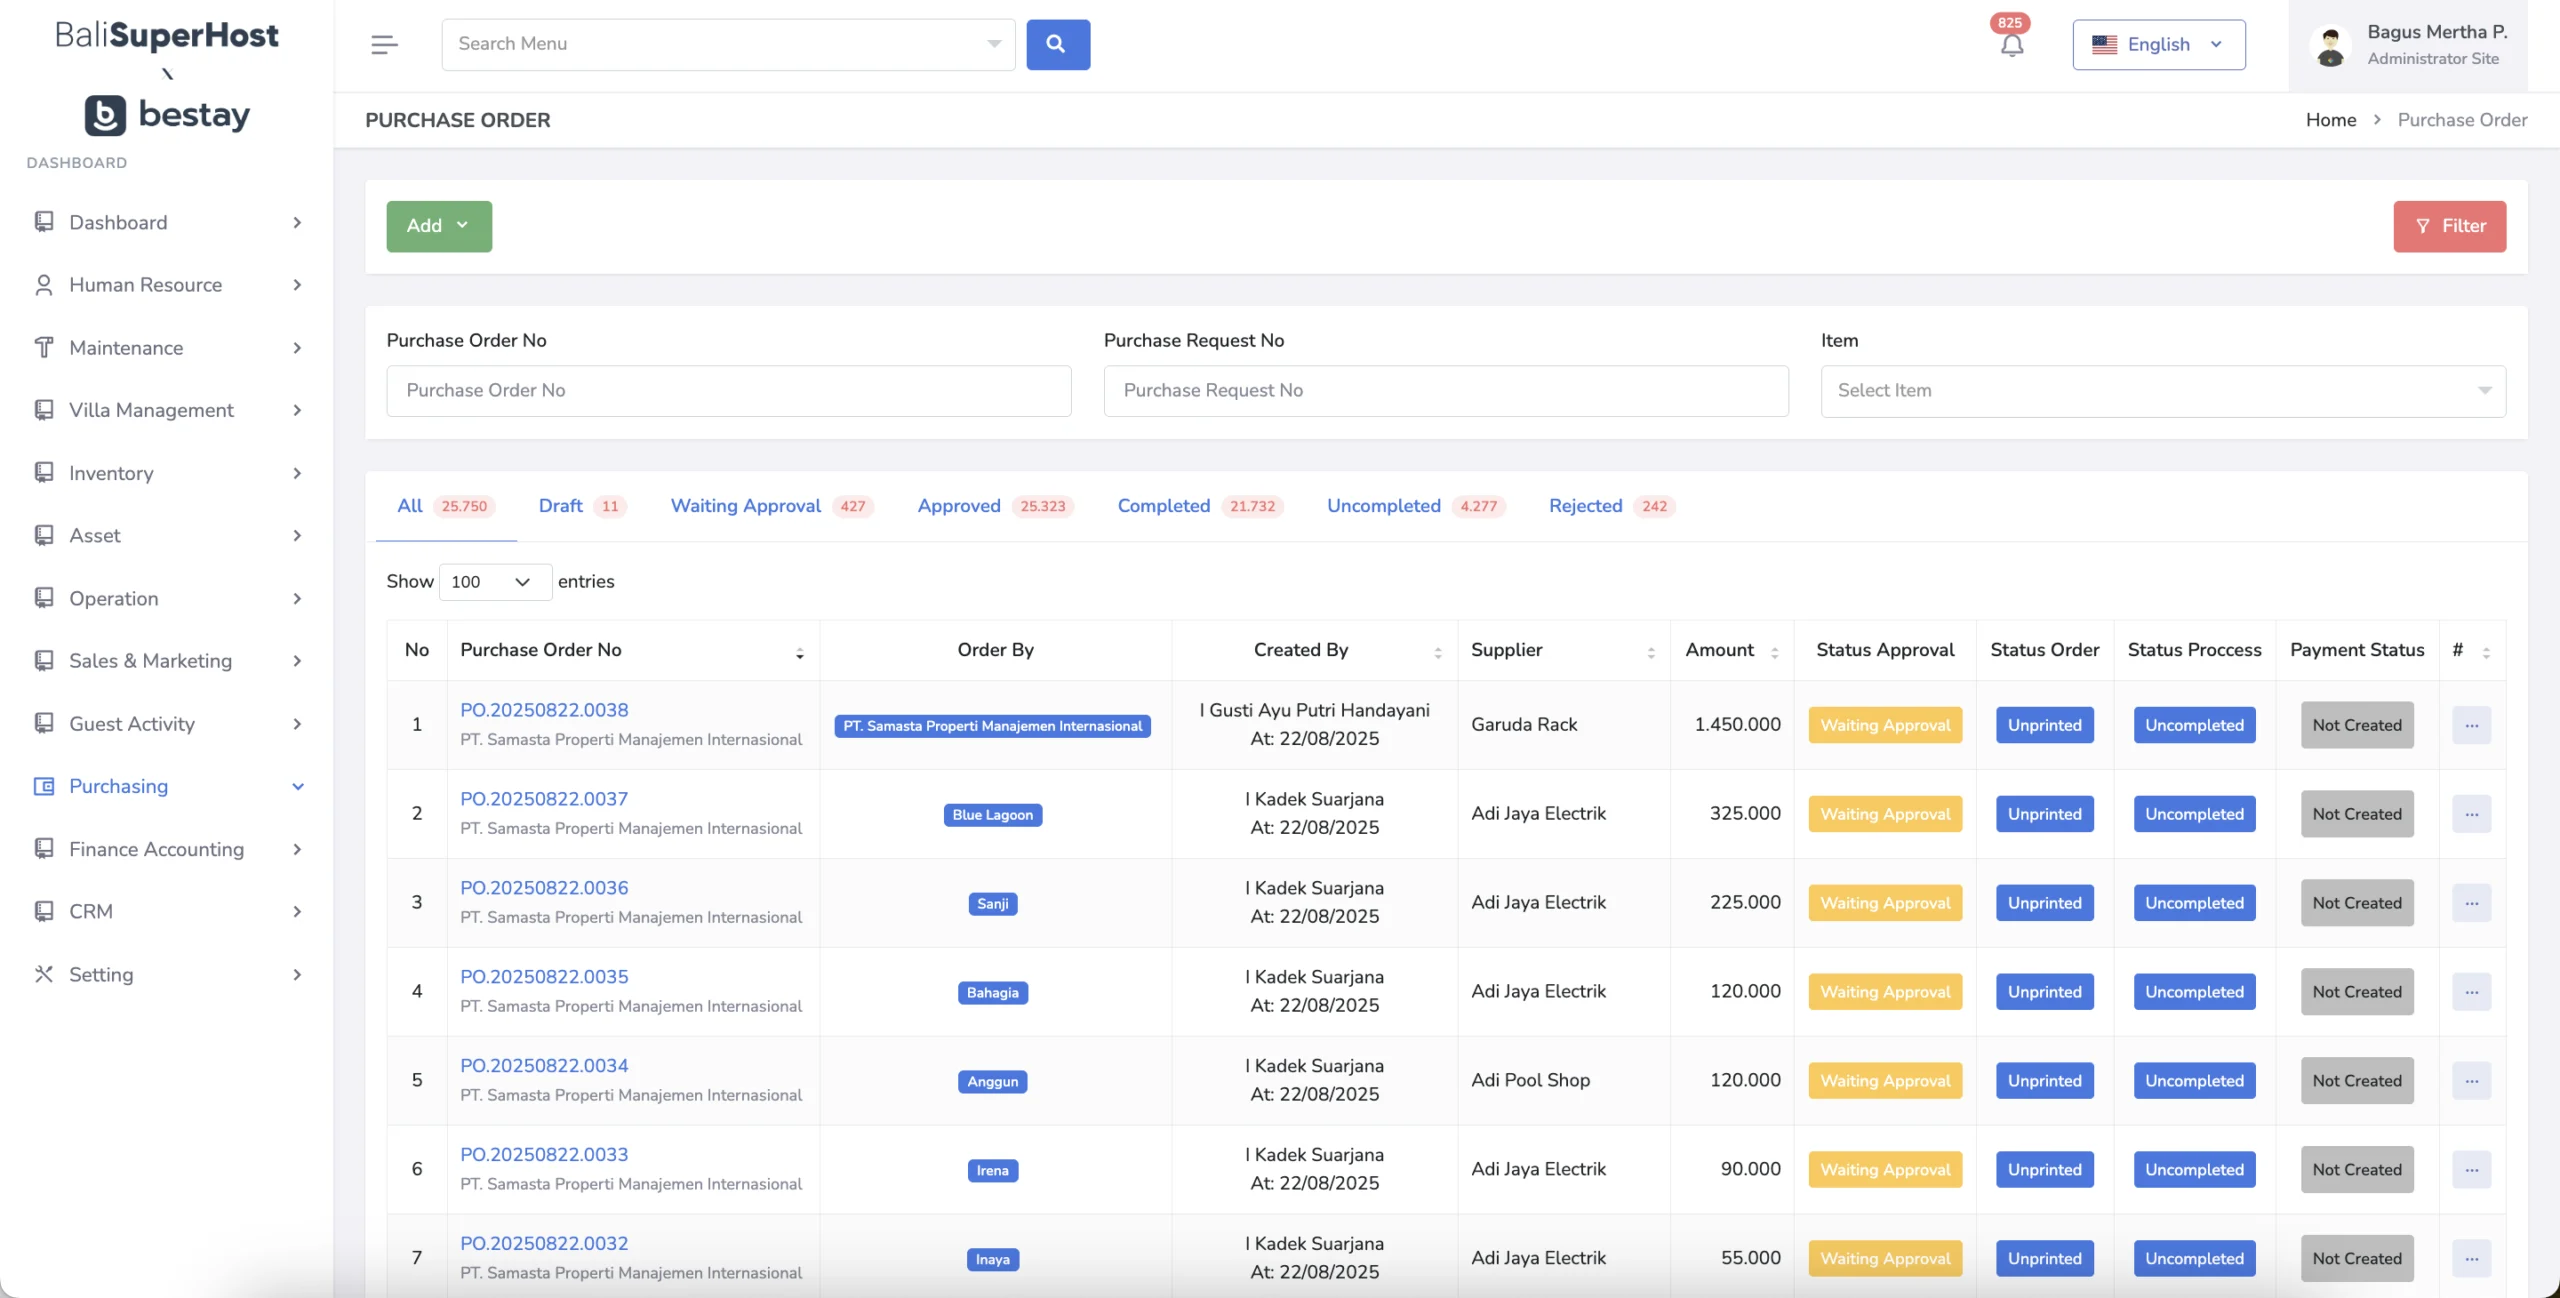Click the Setting tools icon
Image resolution: width=2560 pixels, height=1298 pixels.
tap(43, 974)
